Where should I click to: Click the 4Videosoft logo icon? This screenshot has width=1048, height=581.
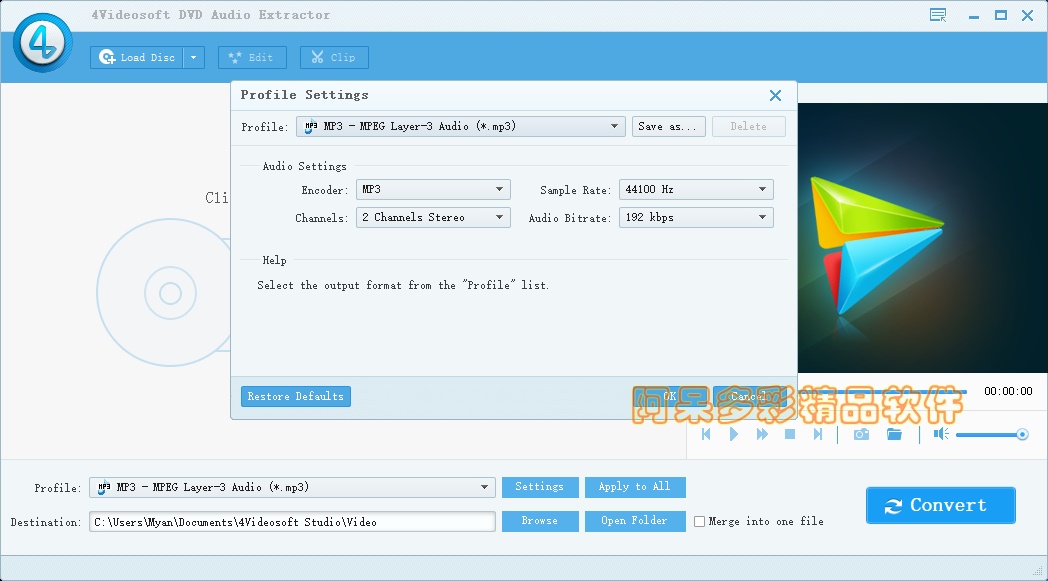(x=43, y=43)
